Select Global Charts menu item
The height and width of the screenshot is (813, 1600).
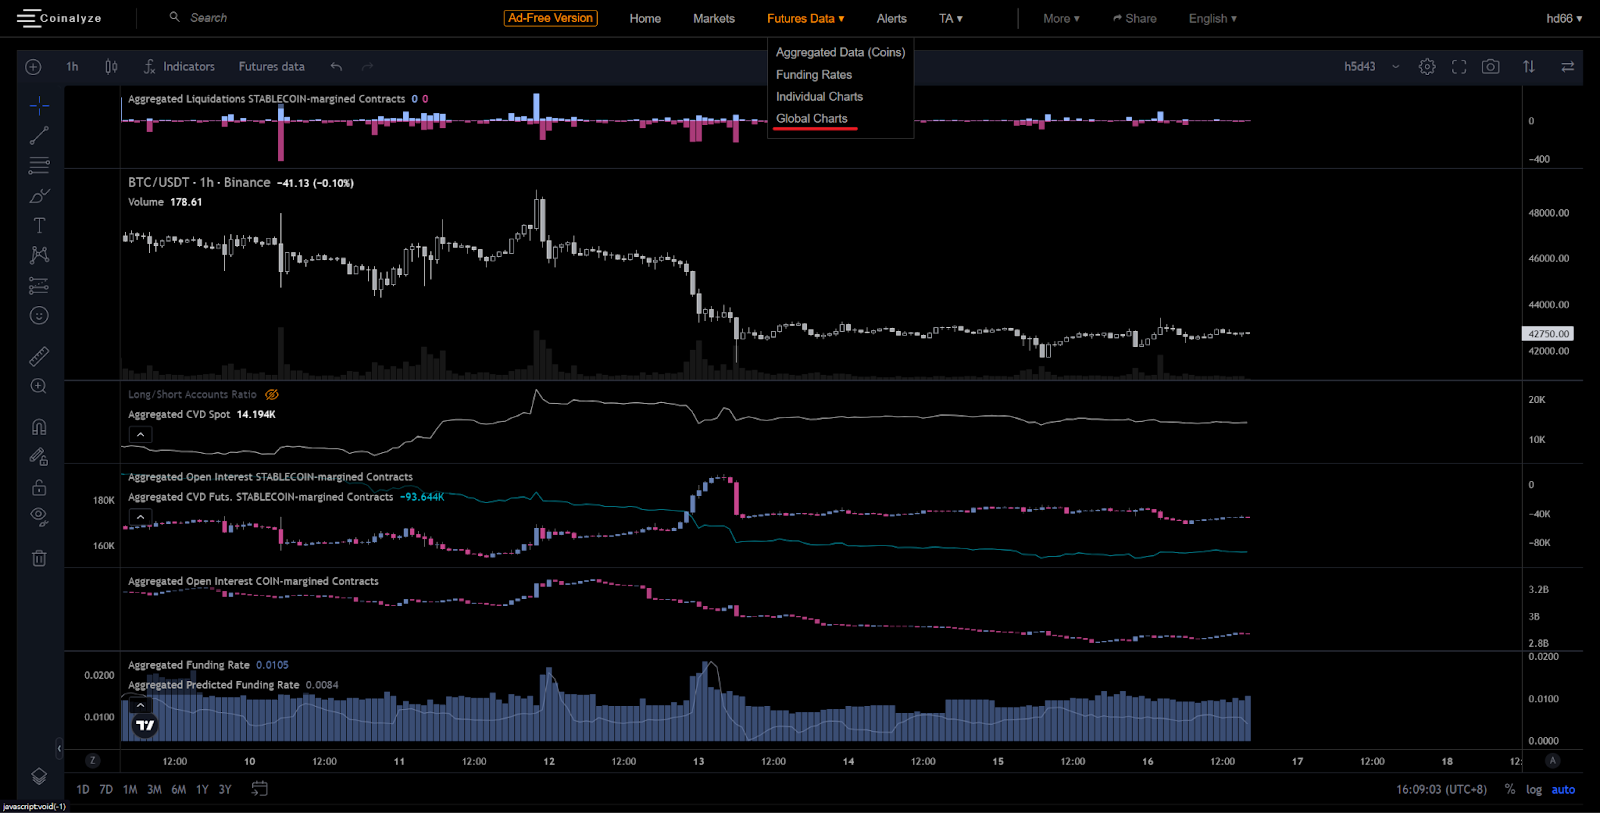(811, 119)
